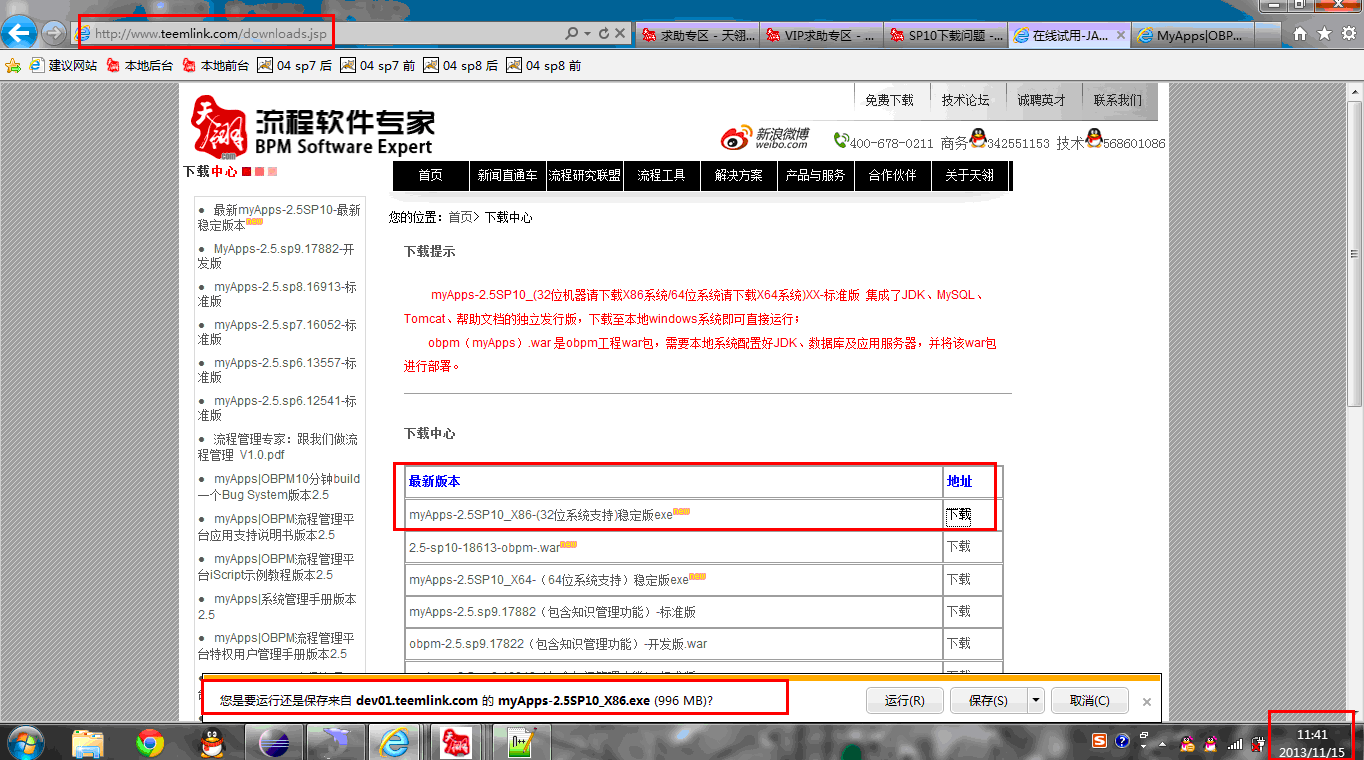The image size is (1364, 760).
Task: Open sidebar link 流程管理专家 V1.0.pdf
Action: (277, 447)
